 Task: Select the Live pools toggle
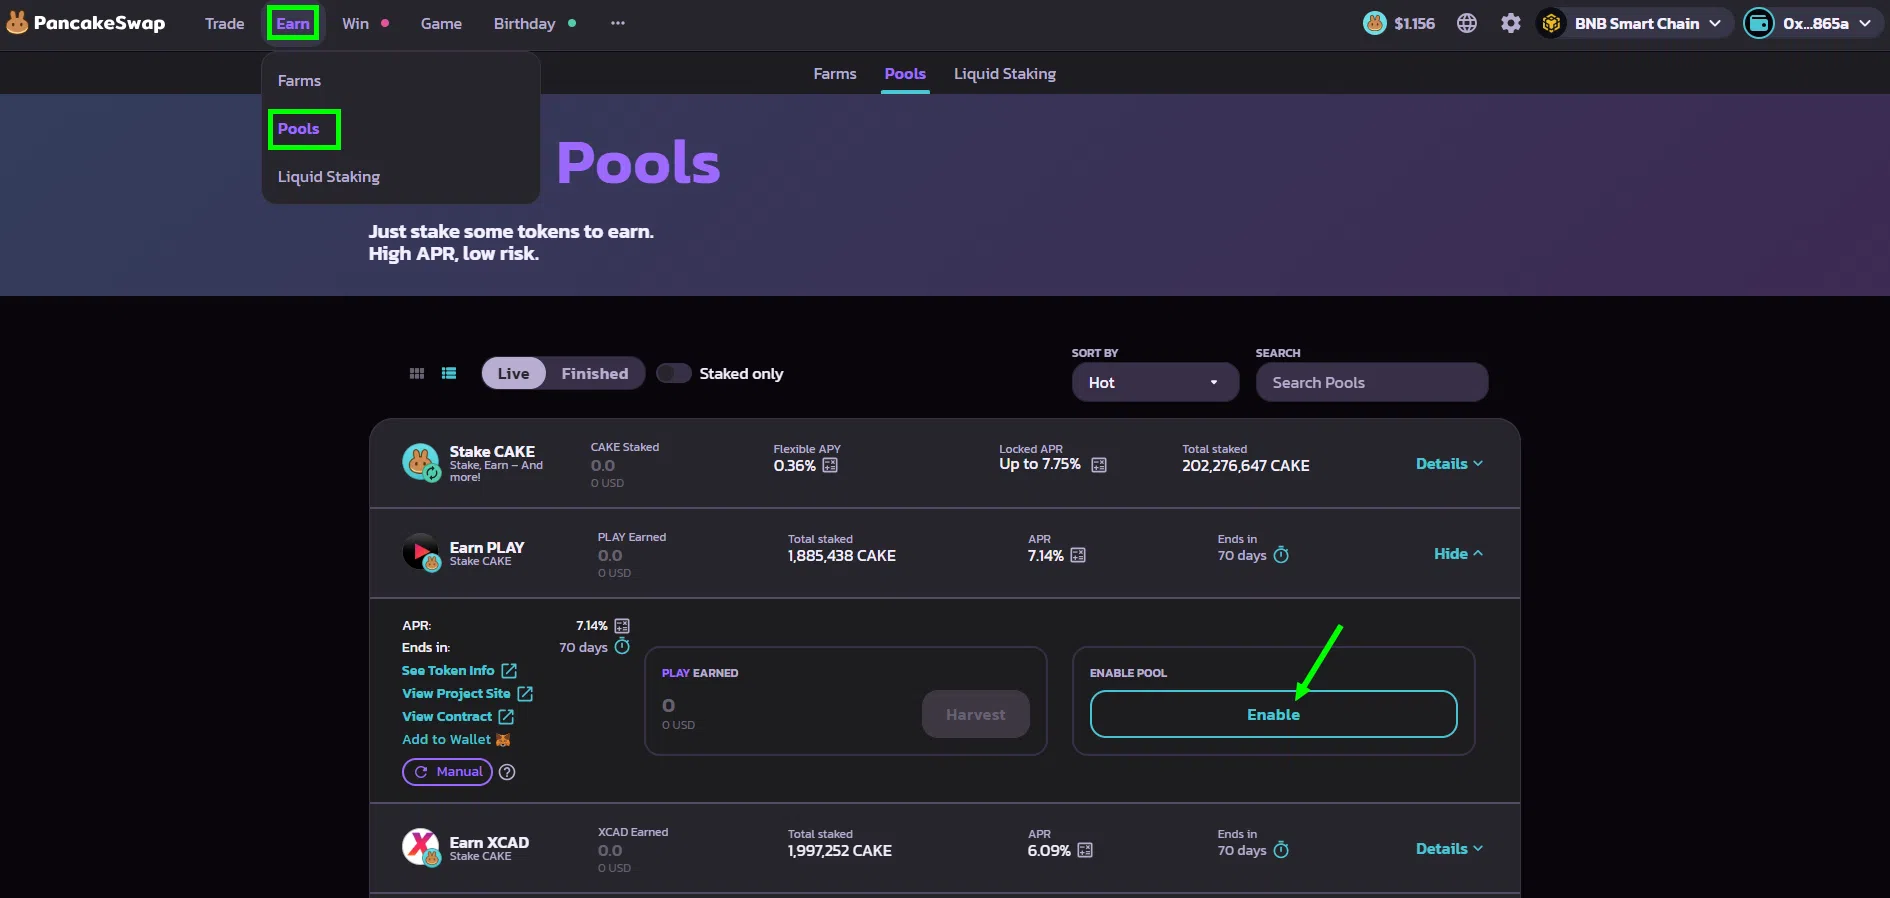click(x=514, y=373)
